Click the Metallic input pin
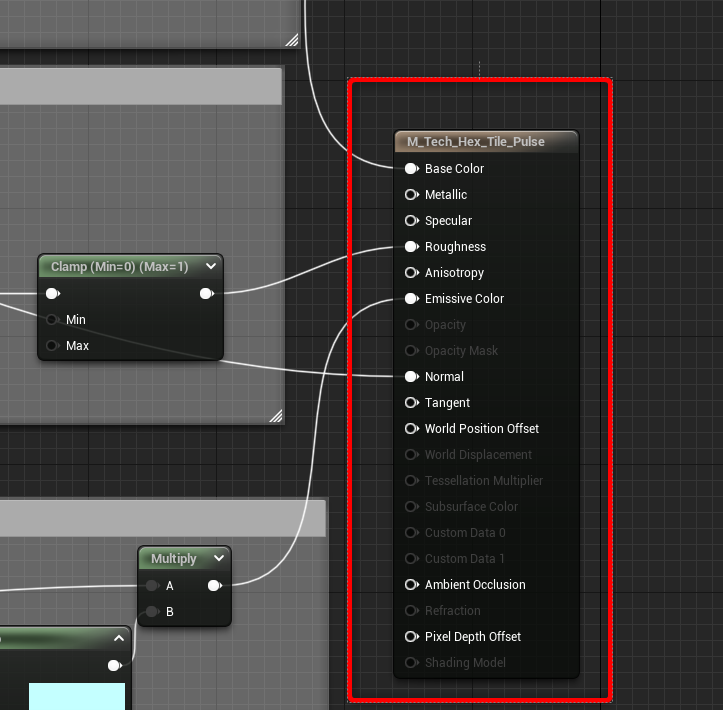Viewport: 723px width, 710px height. (x=411, y=195)
